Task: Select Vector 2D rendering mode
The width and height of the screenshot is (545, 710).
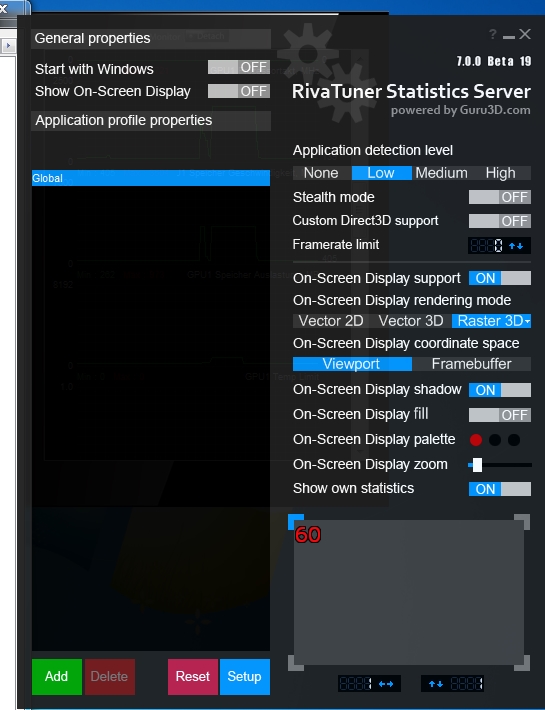Action: click(x=331, y=321)
